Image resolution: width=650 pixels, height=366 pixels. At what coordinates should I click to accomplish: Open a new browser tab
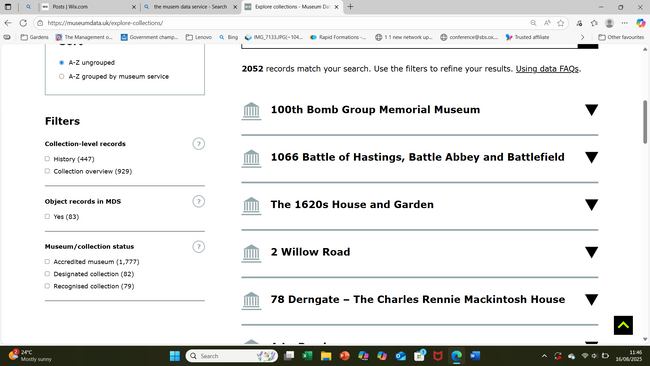click(350, 7)
